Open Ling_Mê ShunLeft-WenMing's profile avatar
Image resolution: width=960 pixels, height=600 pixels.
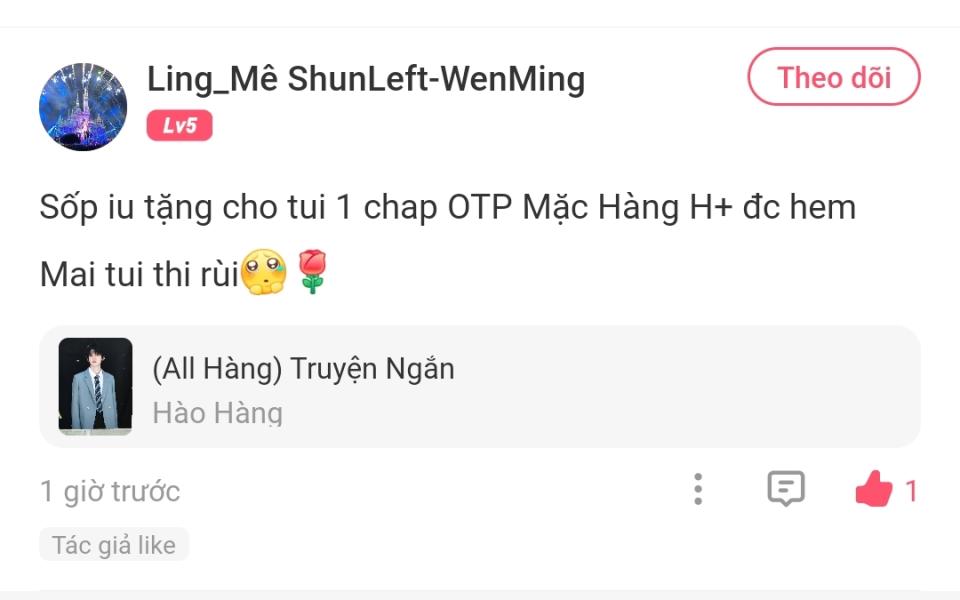[x=83, y=107]
